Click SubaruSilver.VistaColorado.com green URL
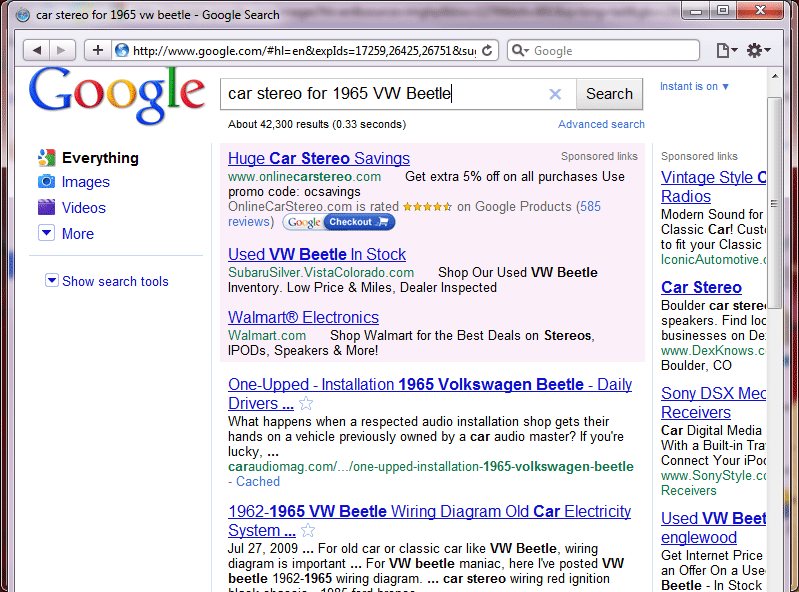 pyautogui.click(x=321, y=273)
